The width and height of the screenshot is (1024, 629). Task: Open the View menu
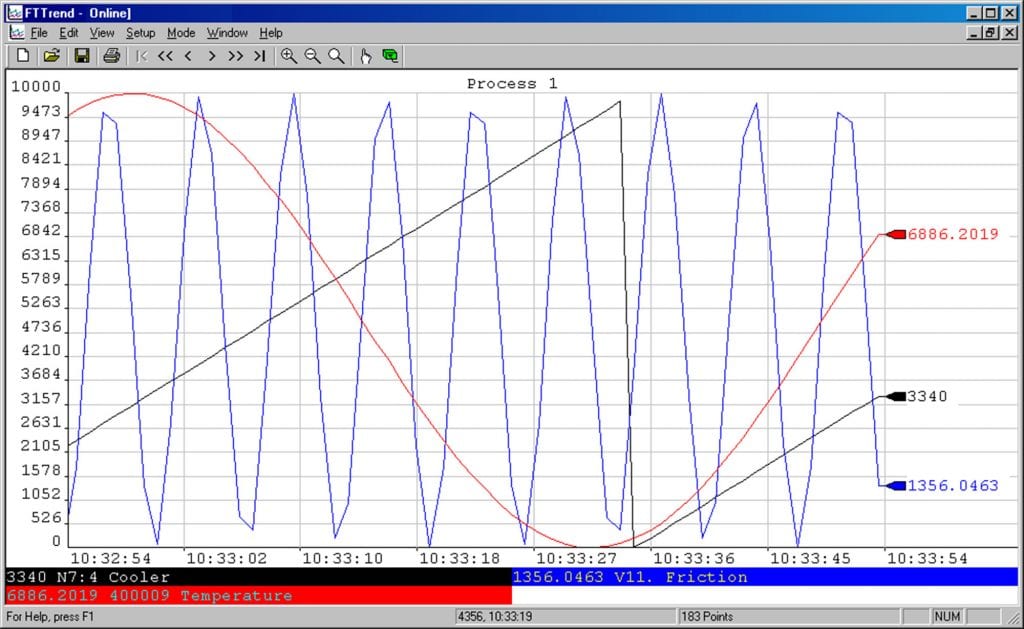(x=102, y=33)
